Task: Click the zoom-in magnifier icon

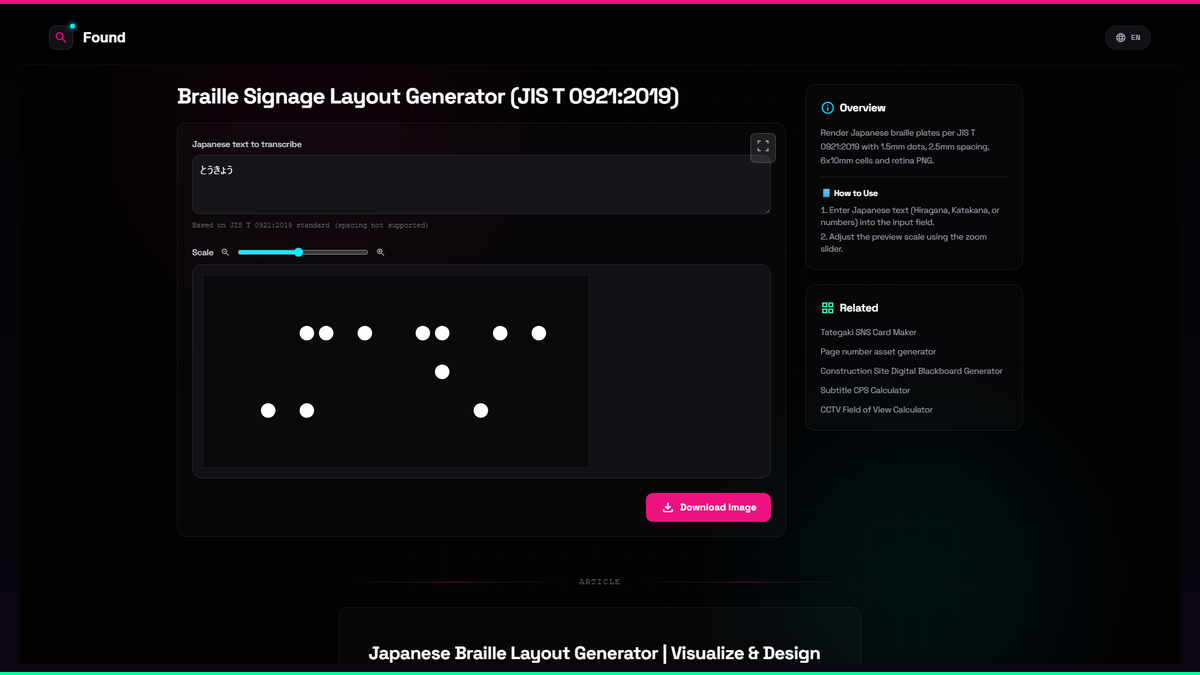Action: click(x=380, y=252)
